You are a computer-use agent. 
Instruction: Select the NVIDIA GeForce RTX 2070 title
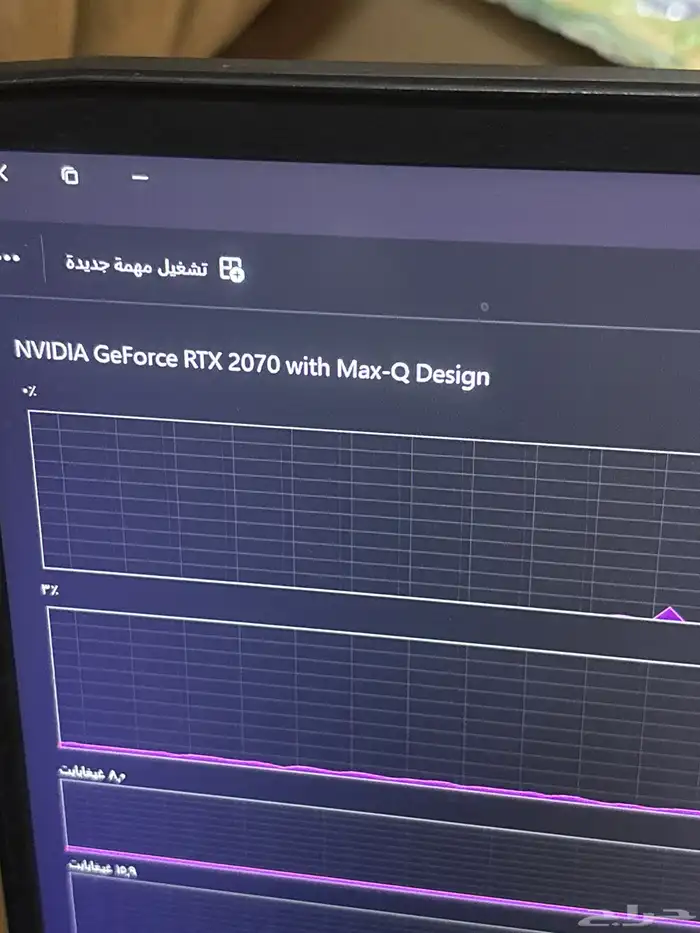click(x=251, y=364)
